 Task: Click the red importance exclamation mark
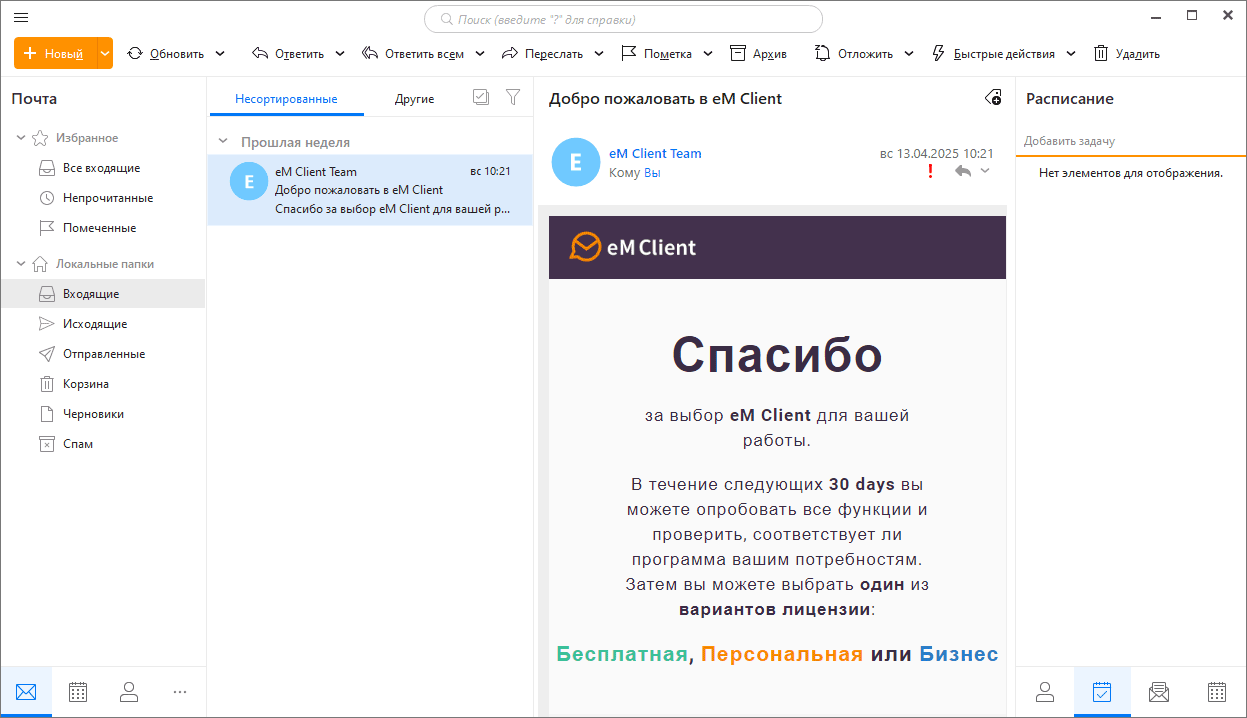click(931, 172)
